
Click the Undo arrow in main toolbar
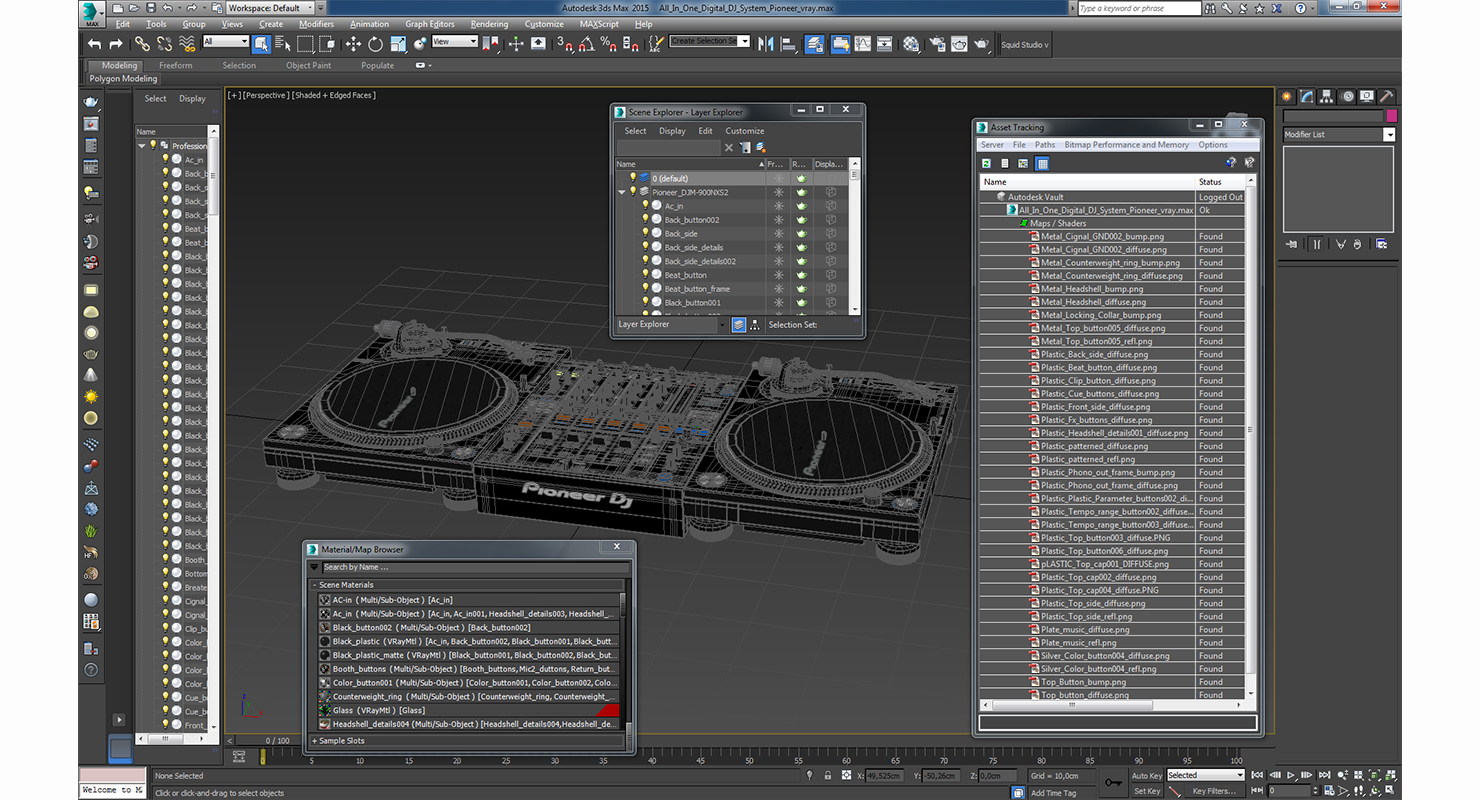[x=94, y=44]
